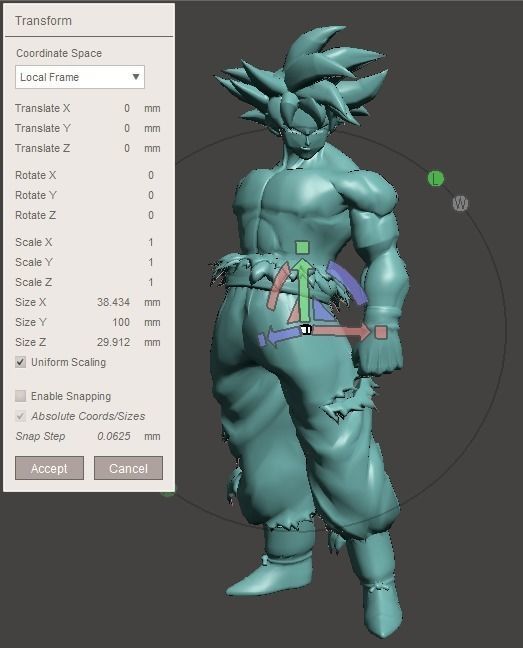
Task: Click the red X-axis translate arrow
Action: (x=344, y=331)
